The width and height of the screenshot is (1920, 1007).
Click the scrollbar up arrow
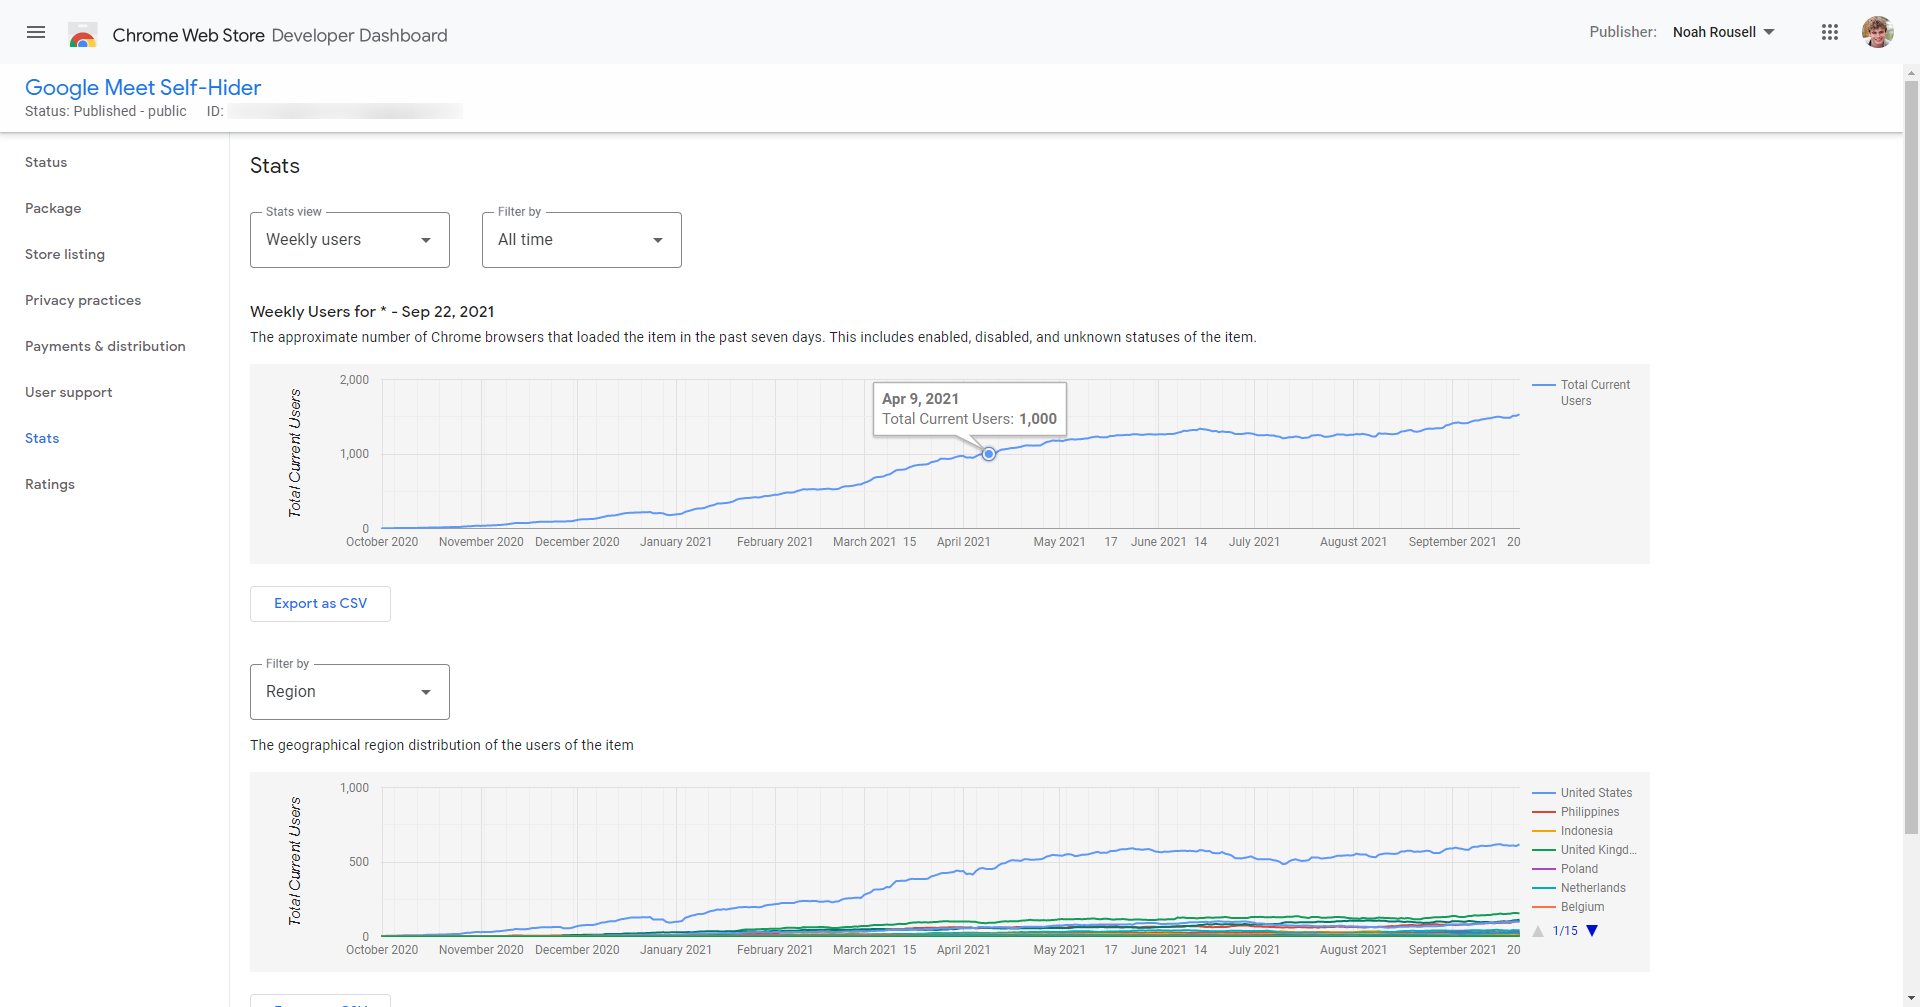[x=1911, y=72]
